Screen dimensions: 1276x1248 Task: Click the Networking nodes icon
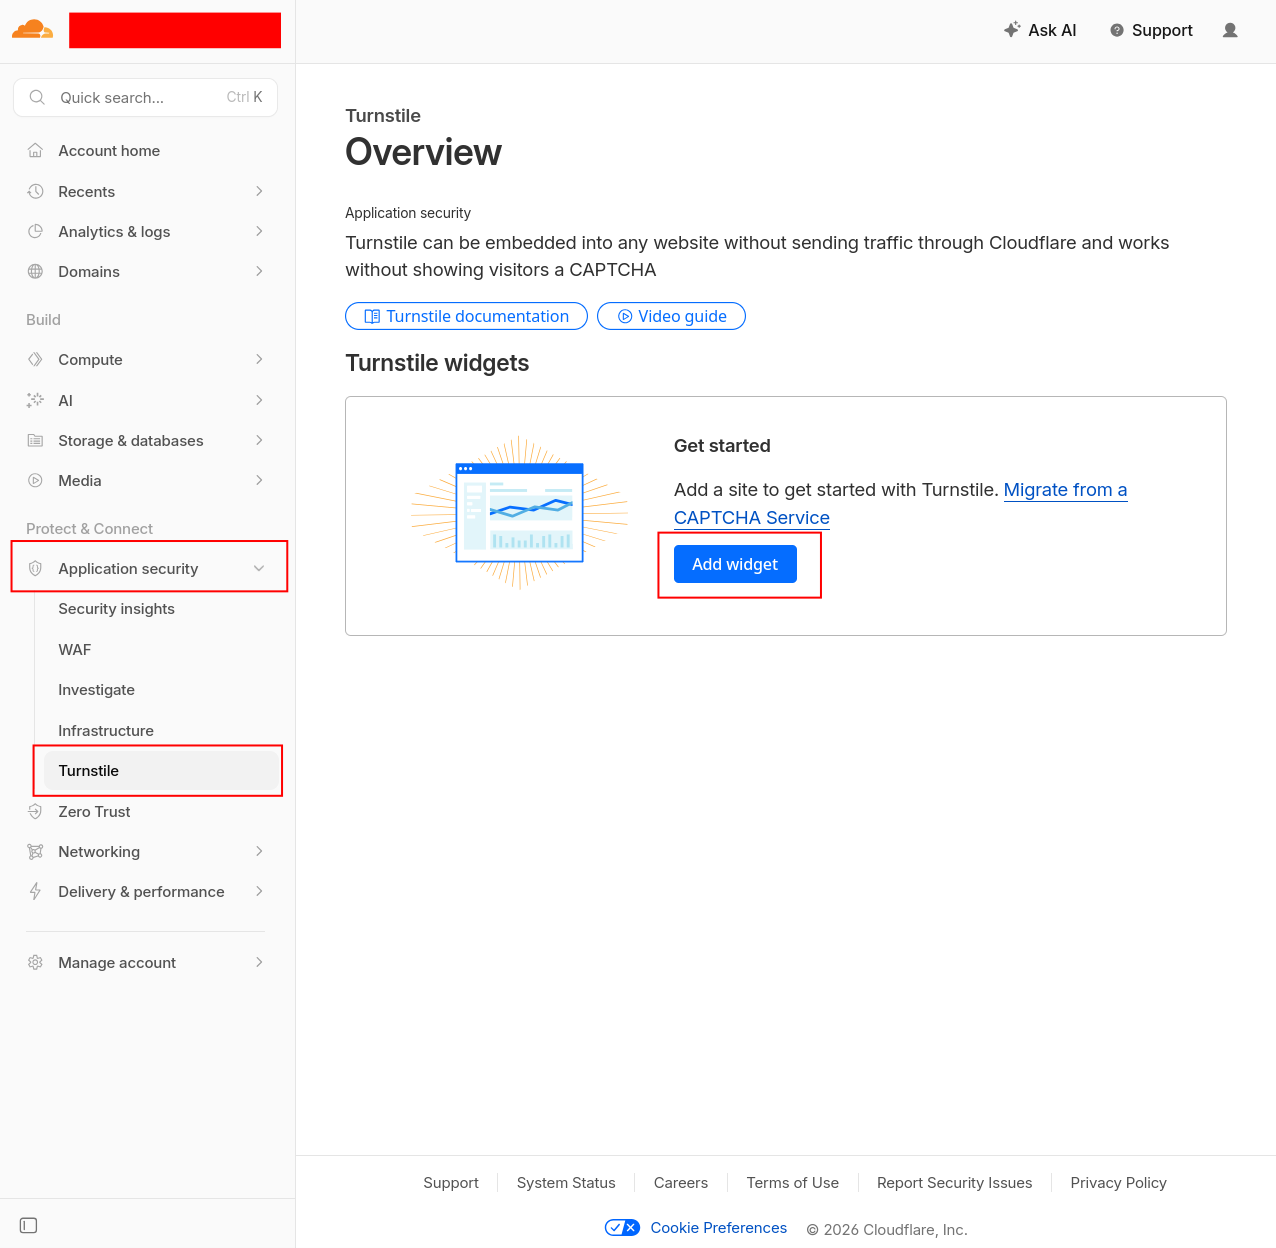[x=35, y=851]
